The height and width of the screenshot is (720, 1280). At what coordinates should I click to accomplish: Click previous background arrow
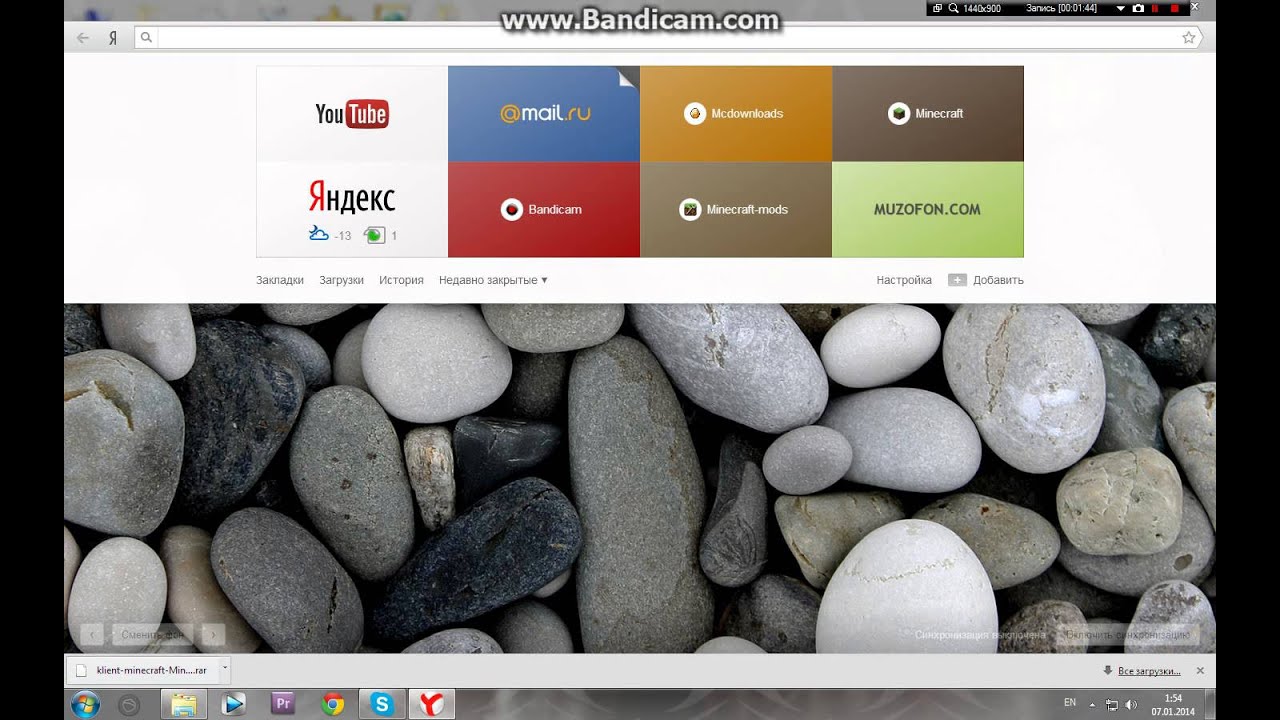pos(92,634)
